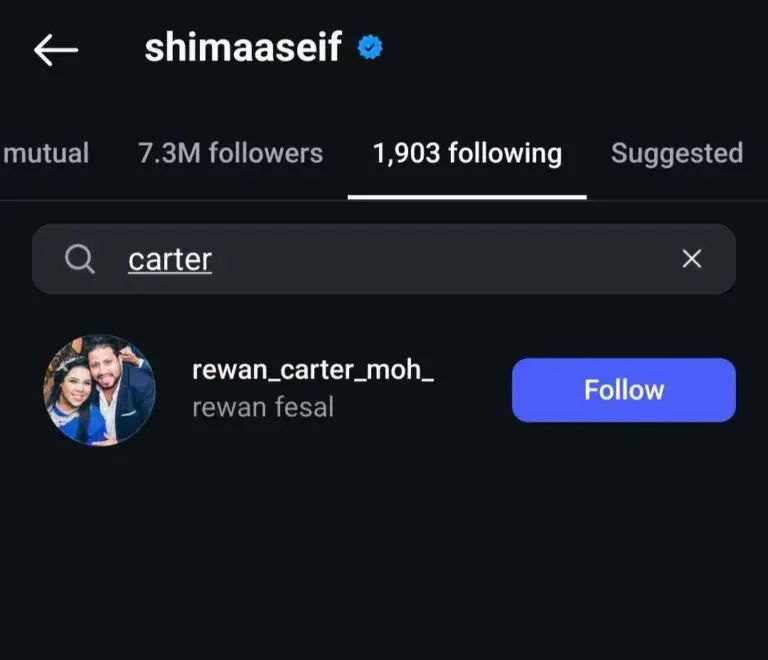Image resolution: width=768 pixels, height=660 pixels.
Task: Click the magnifying glass search icon
Action: 80,260
